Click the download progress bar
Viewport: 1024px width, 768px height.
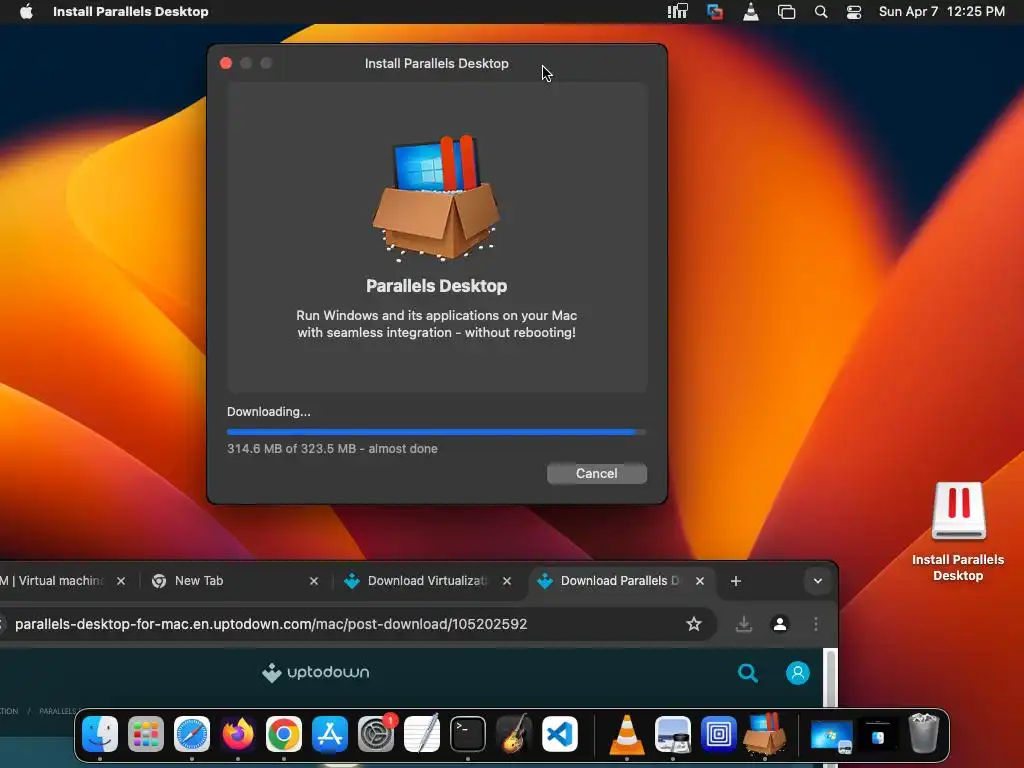click(x=436, y=432)
